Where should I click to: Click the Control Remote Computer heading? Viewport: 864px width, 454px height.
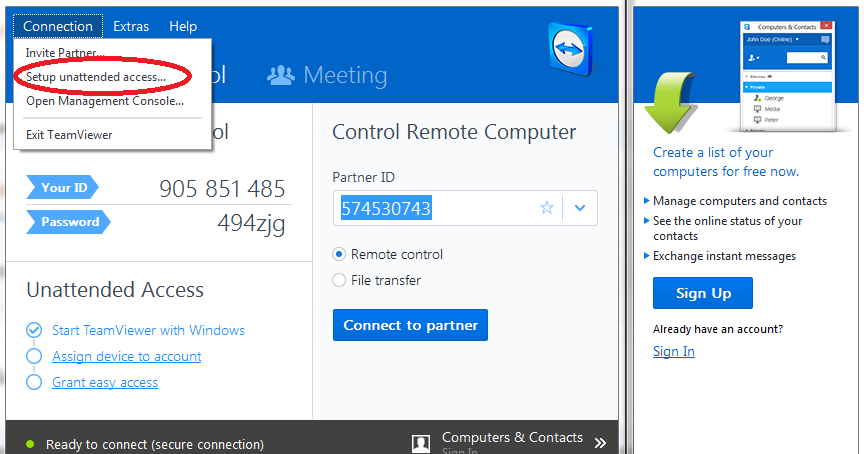tap(454, 132)
